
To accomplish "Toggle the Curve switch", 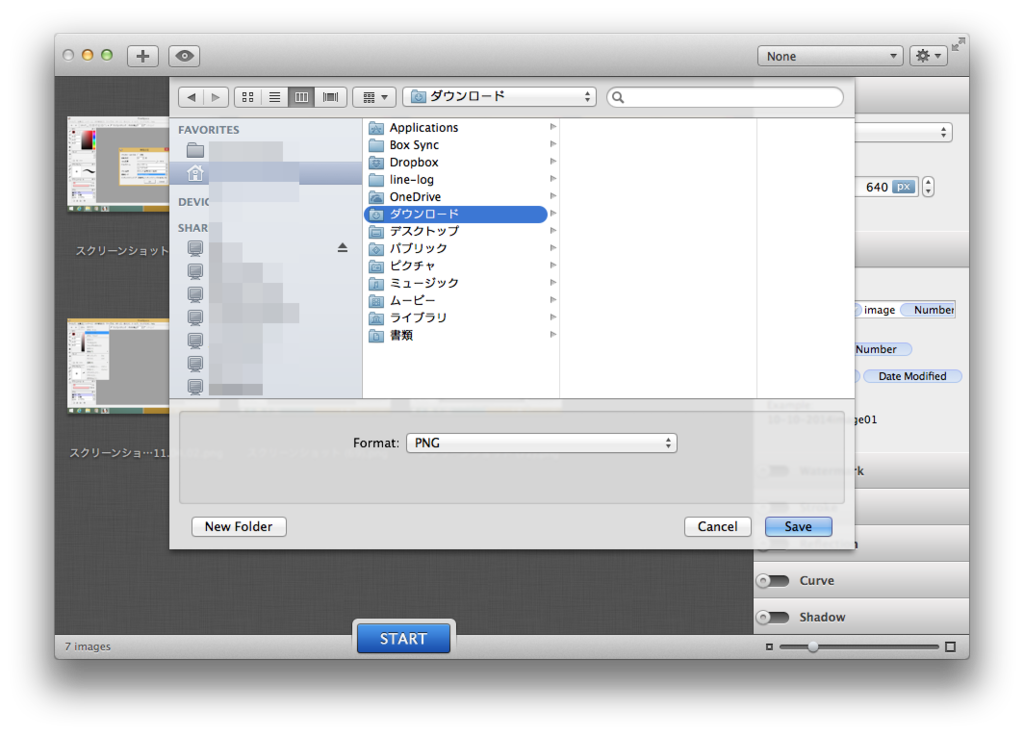I will [x=773, y=581].
